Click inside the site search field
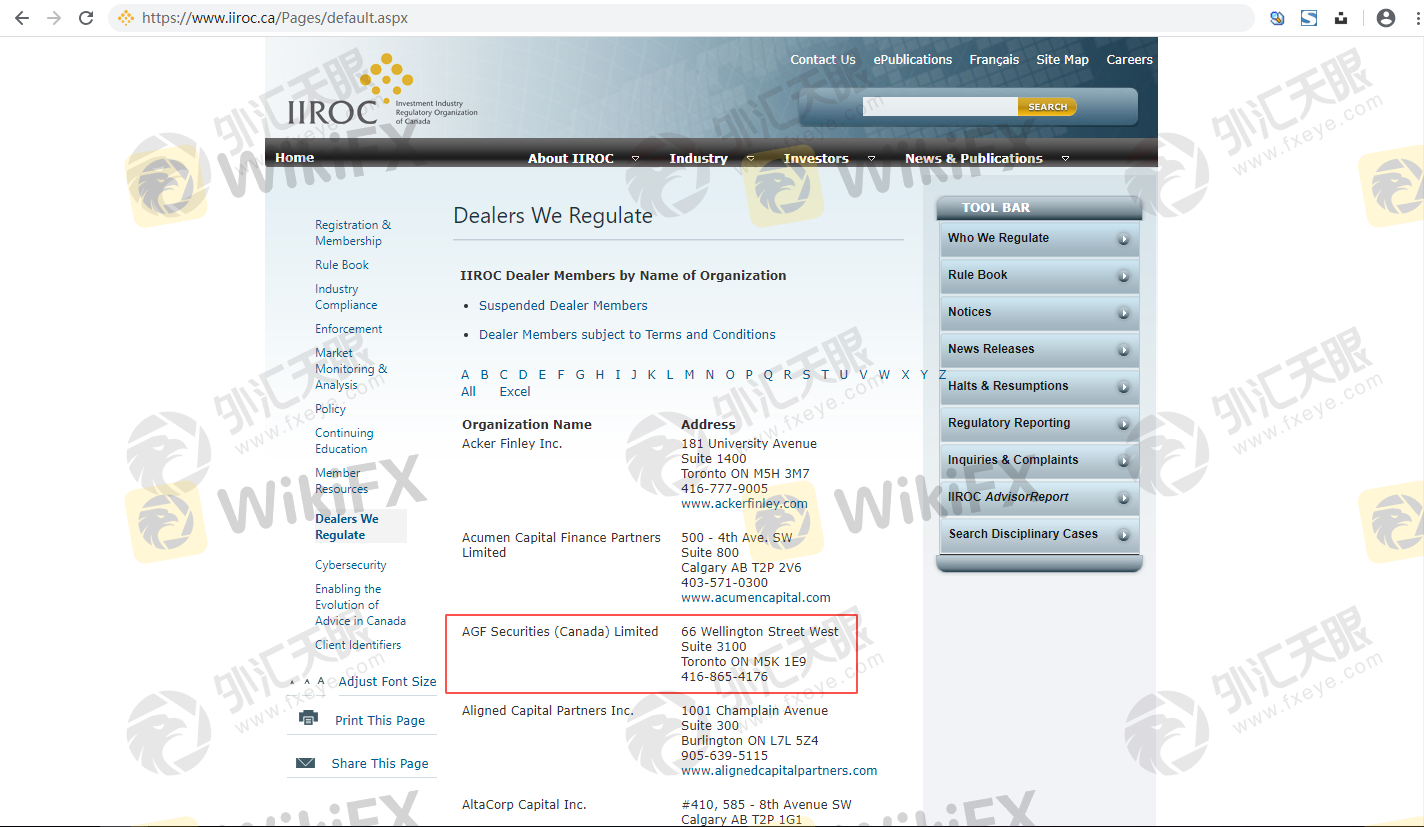The width and height of the screenshot is (1424, 827). coord(939,107)
